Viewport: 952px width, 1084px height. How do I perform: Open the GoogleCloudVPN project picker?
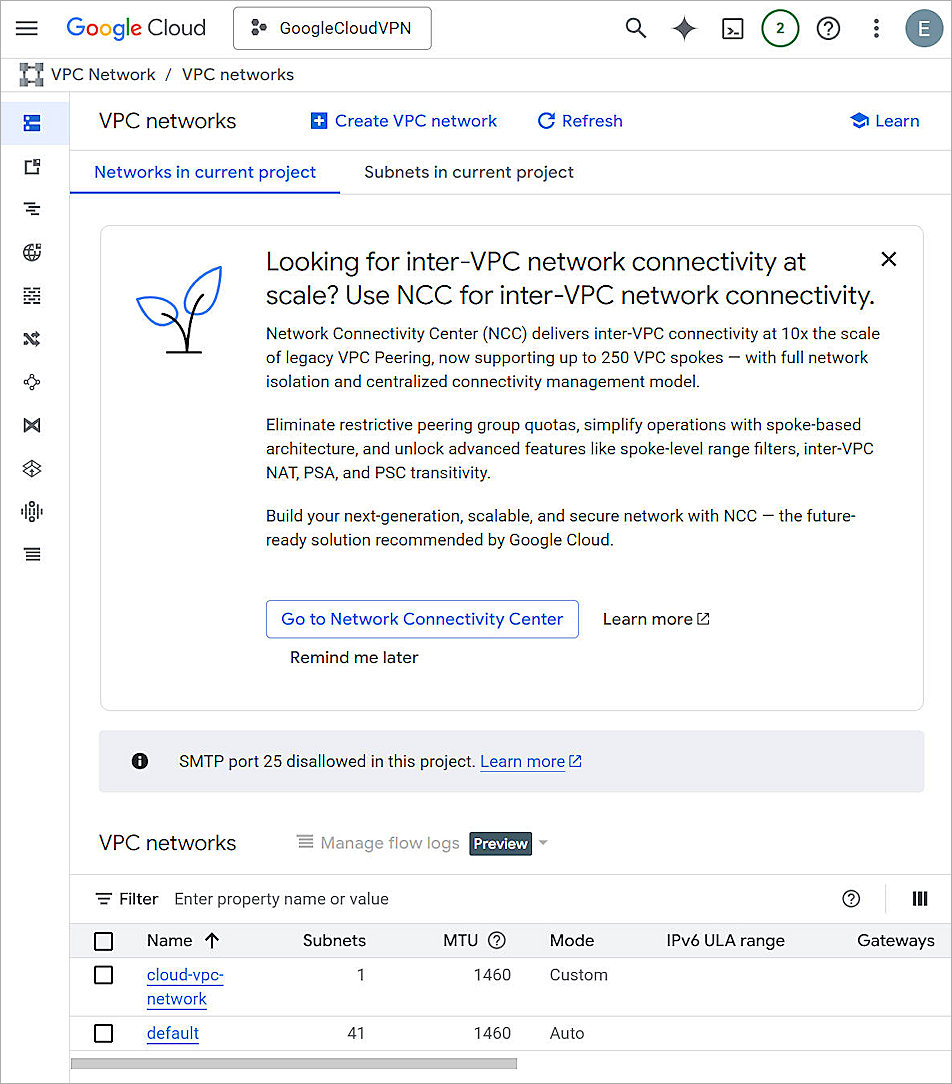[x=332, y=28]
